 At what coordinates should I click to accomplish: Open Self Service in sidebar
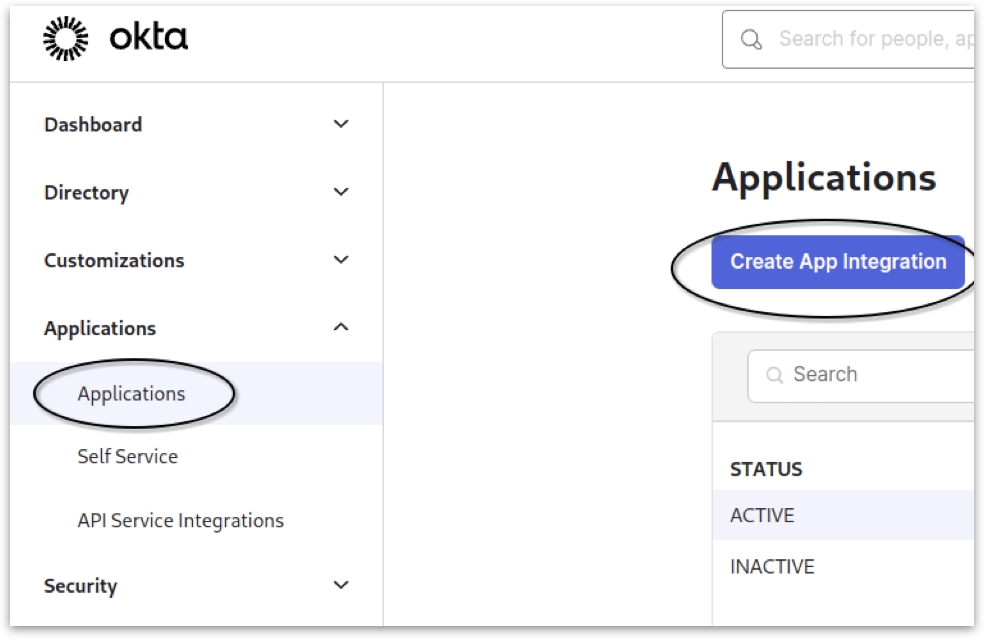[x=127, y=457]
